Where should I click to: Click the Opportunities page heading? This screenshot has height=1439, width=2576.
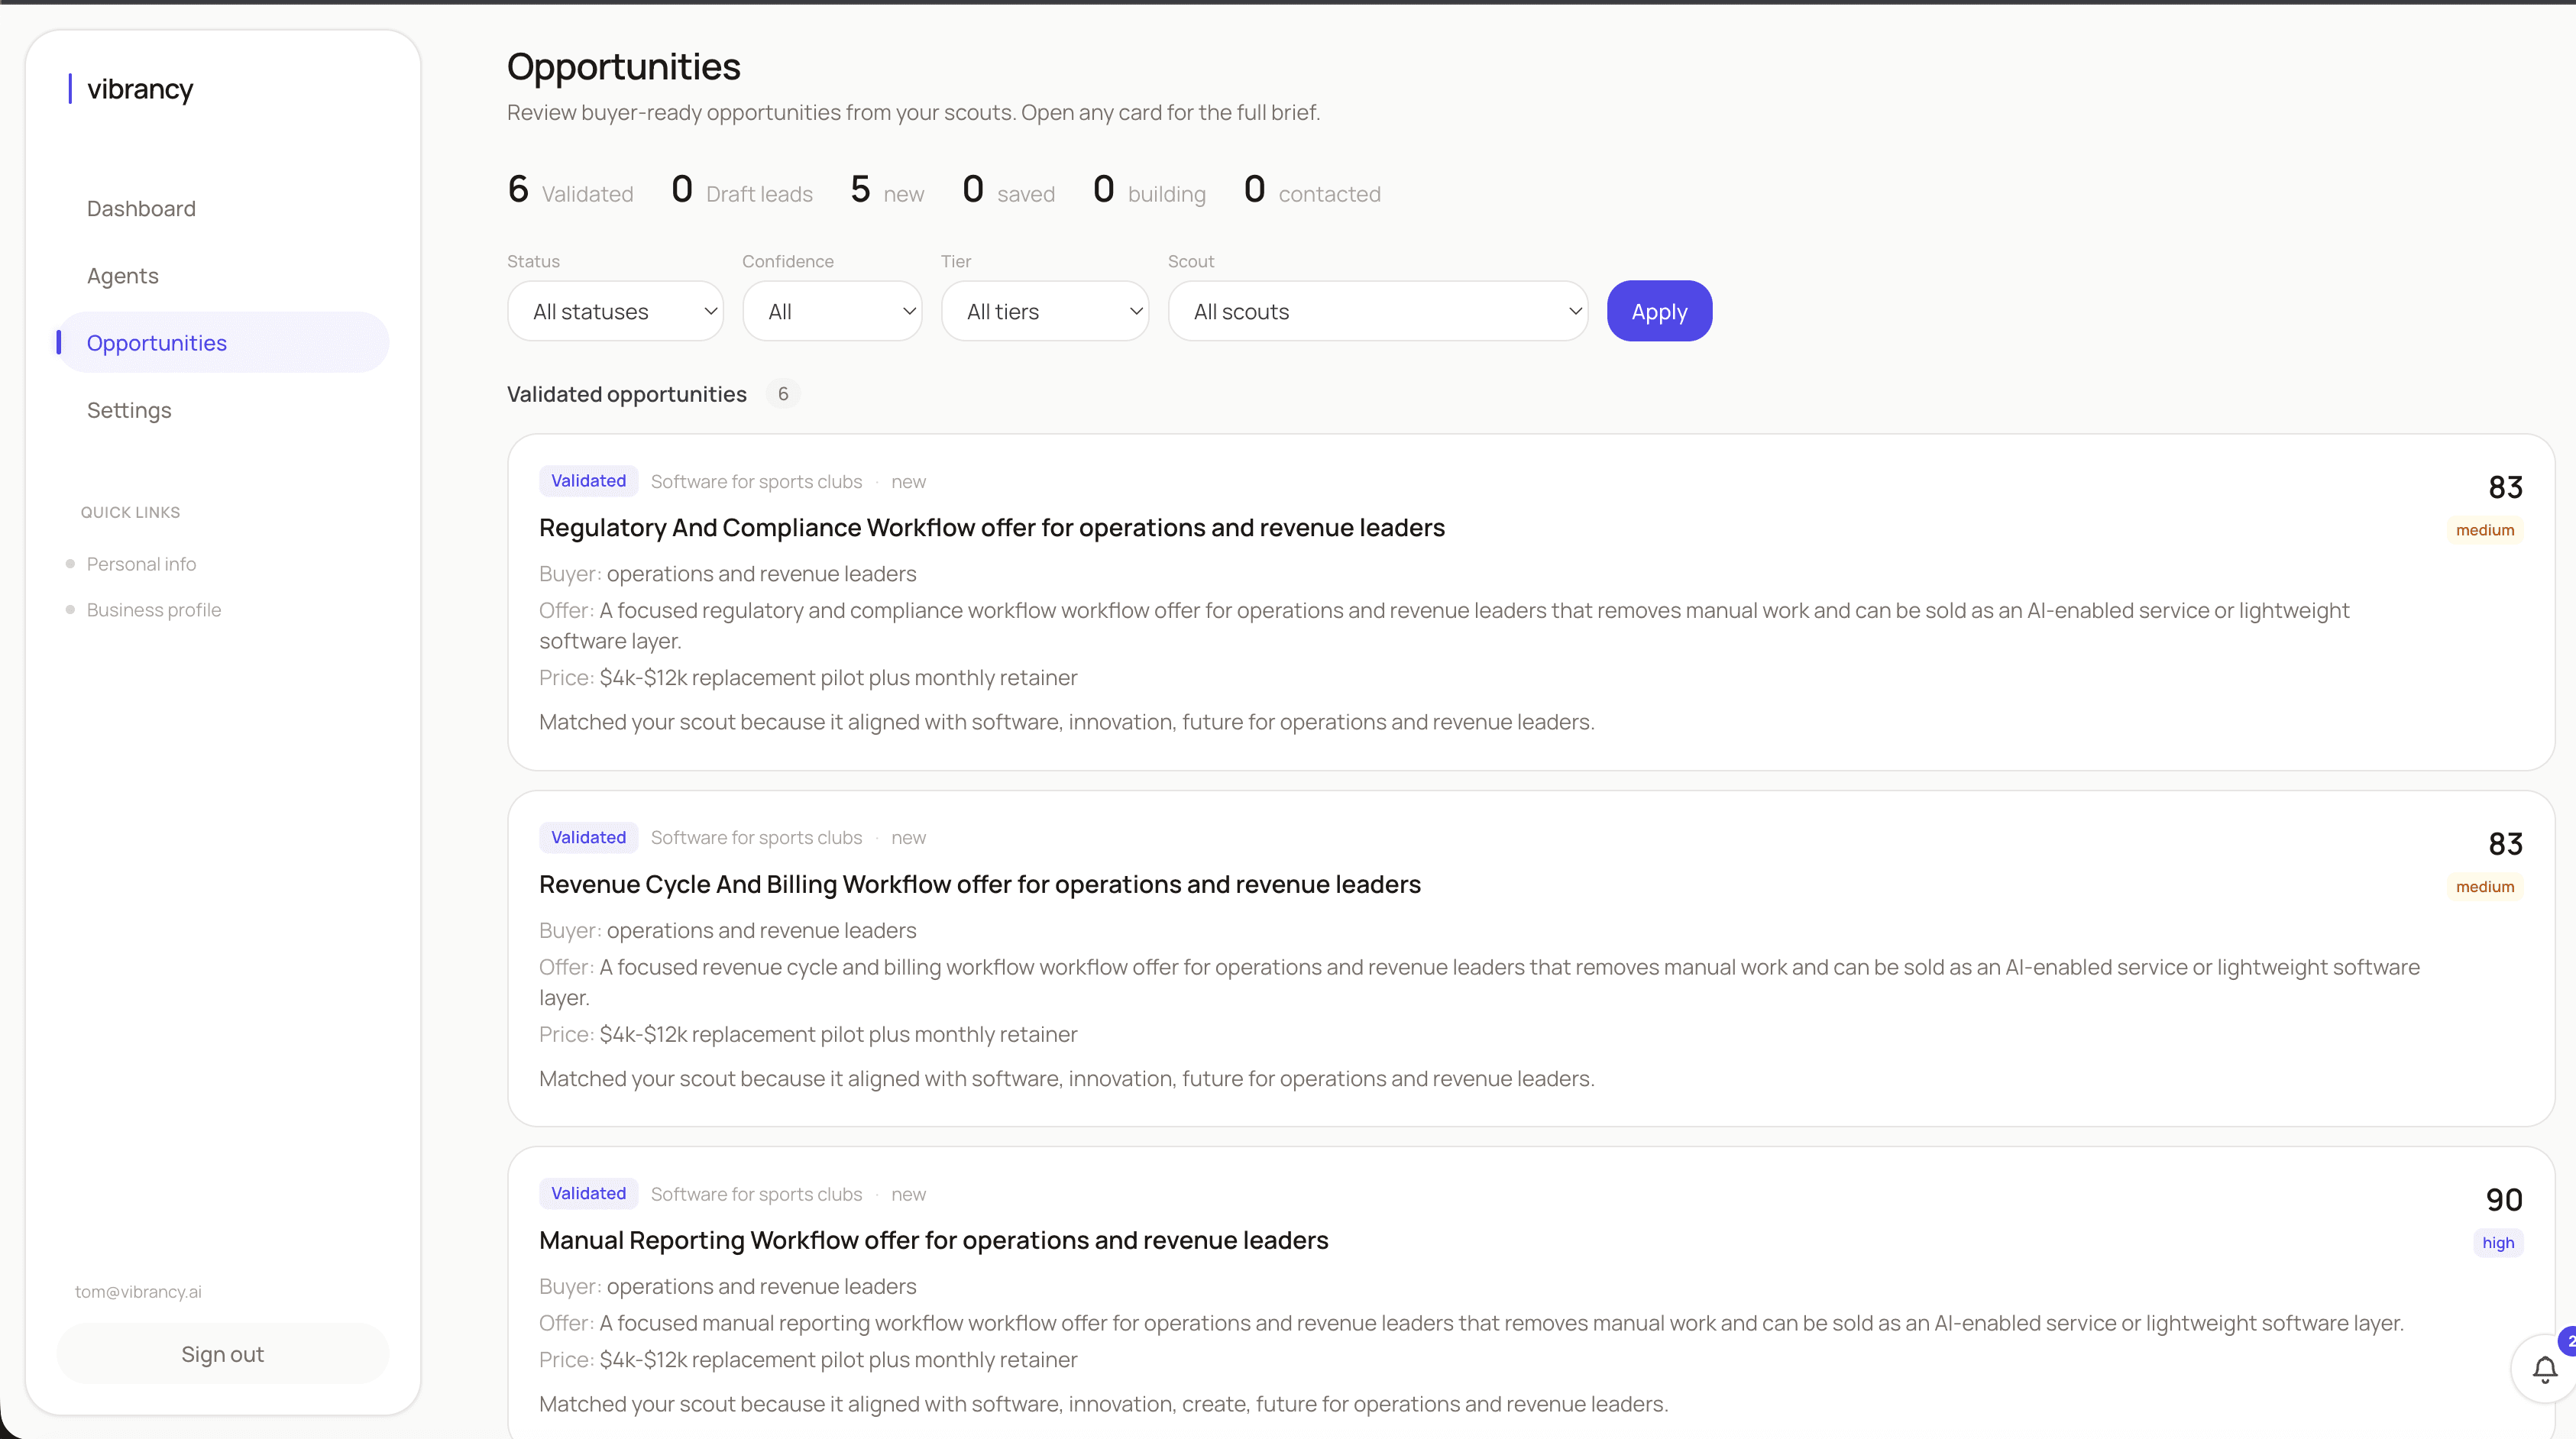click(x=624, y=67)
